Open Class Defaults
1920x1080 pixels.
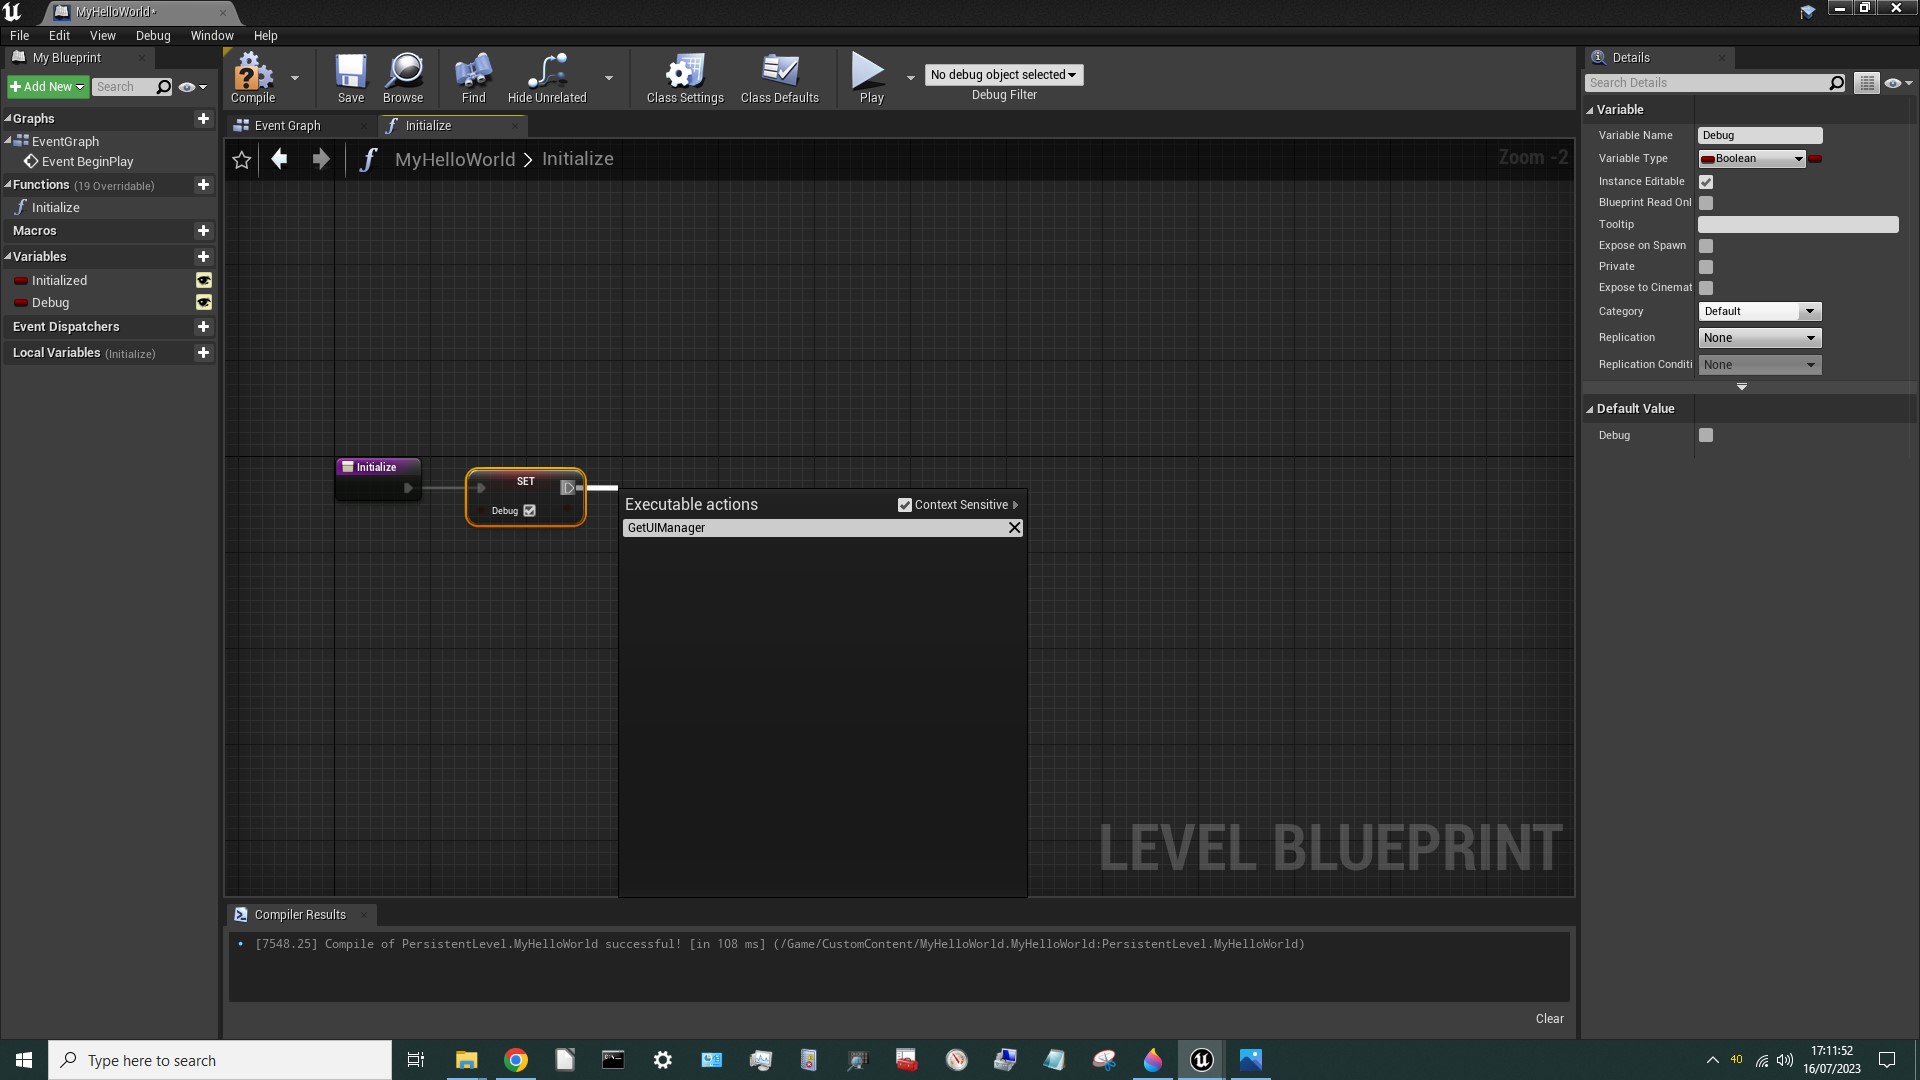(780, 78)
